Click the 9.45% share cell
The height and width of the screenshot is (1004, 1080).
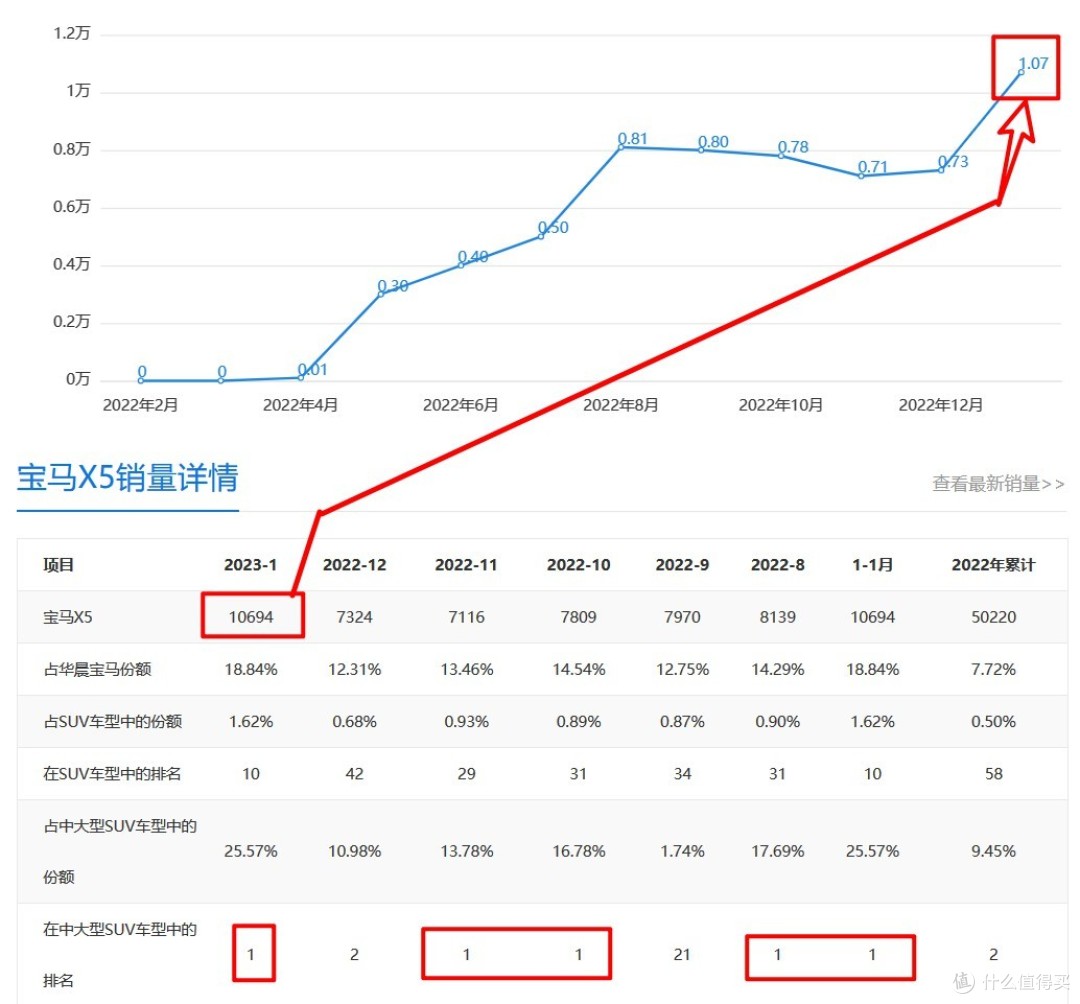[x=993, y=851]
